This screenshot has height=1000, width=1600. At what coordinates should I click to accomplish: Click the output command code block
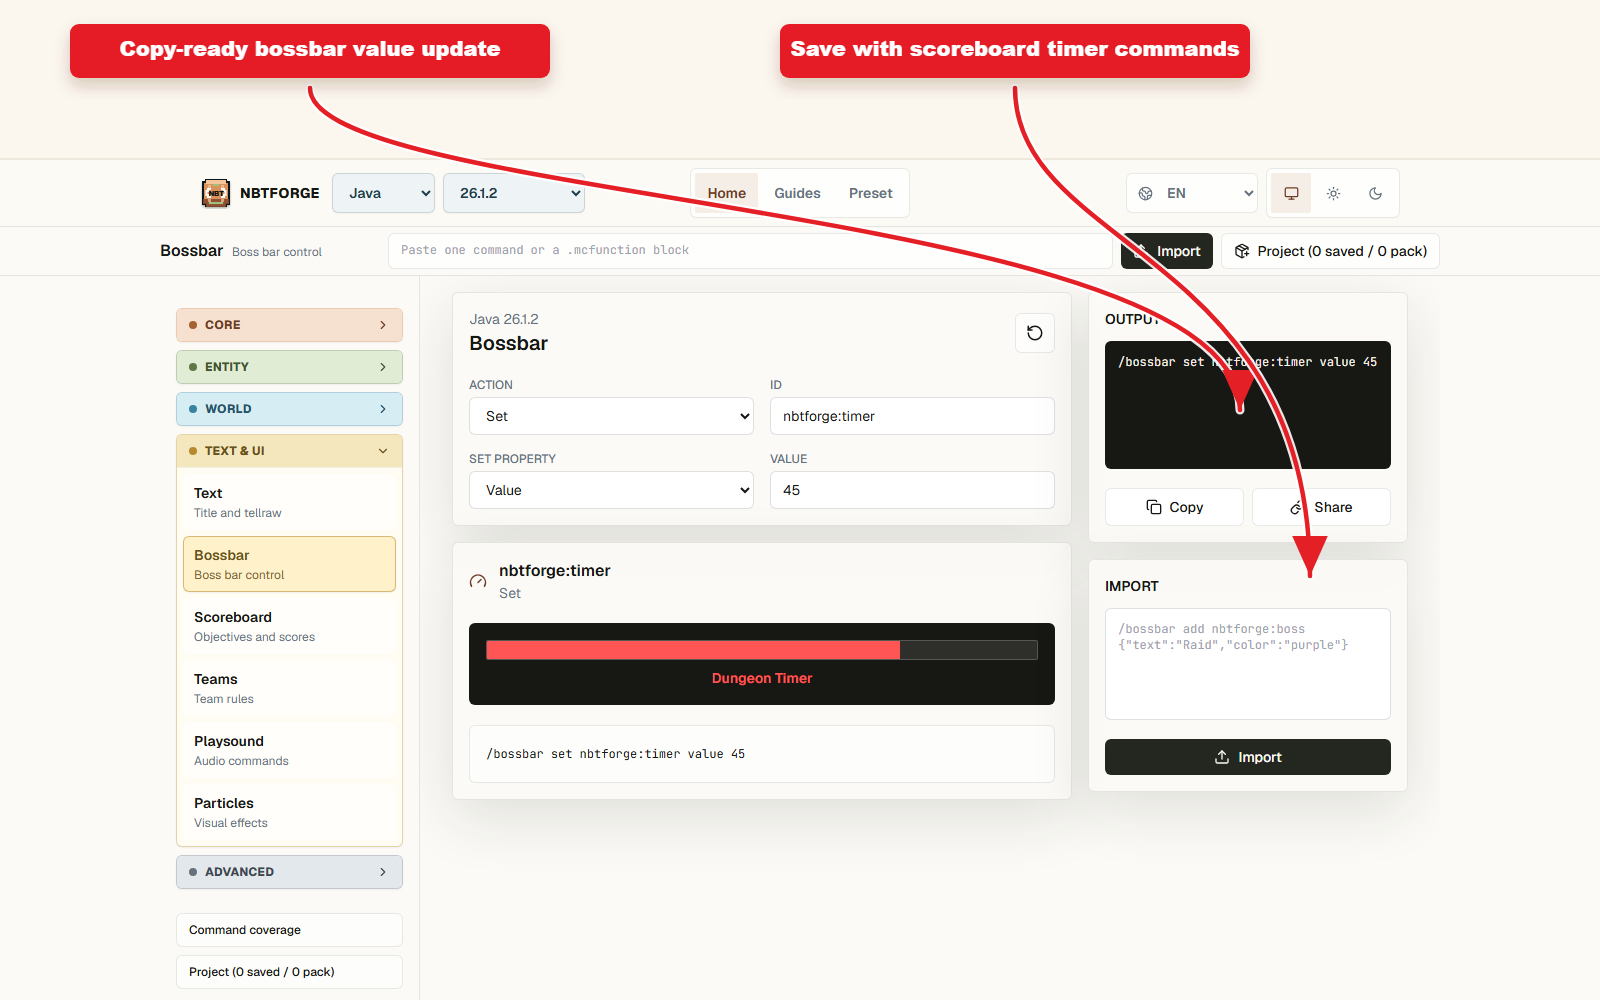[x=1248, y=405]
